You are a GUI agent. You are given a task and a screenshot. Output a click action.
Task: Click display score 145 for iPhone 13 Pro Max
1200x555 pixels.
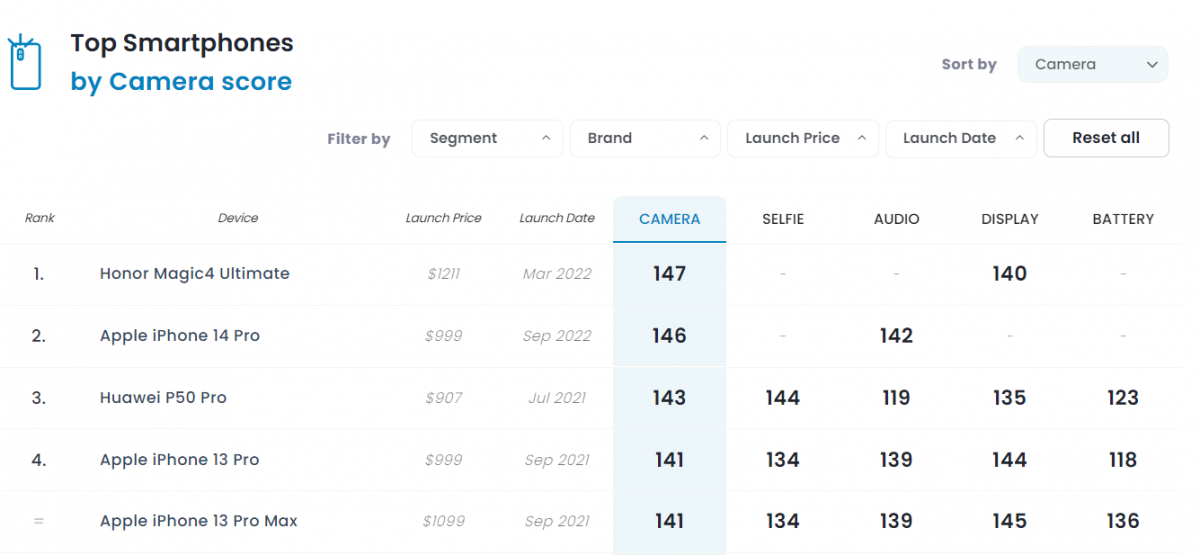pyautogui.click(x=1010, y=522)
